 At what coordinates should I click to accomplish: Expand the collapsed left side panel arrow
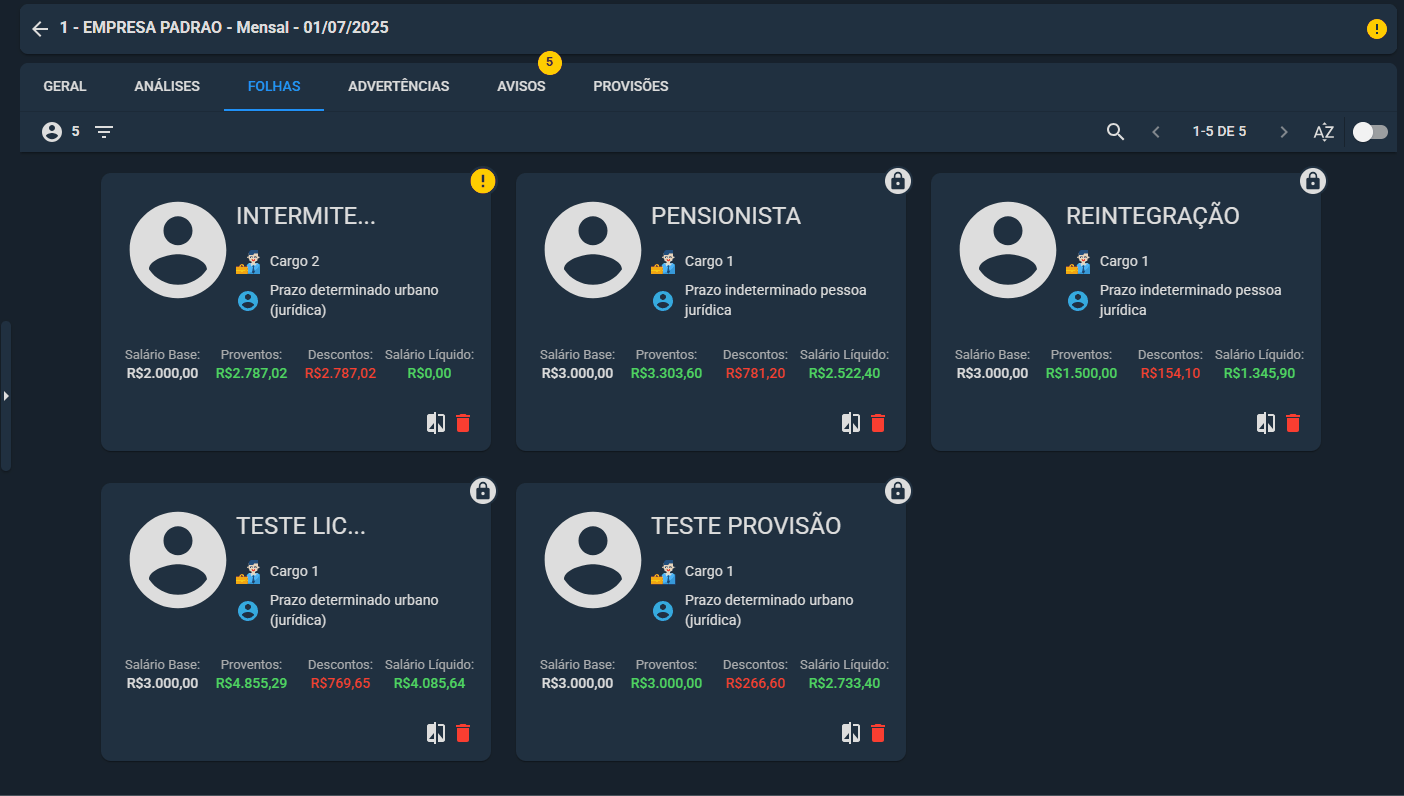point(6,396)
